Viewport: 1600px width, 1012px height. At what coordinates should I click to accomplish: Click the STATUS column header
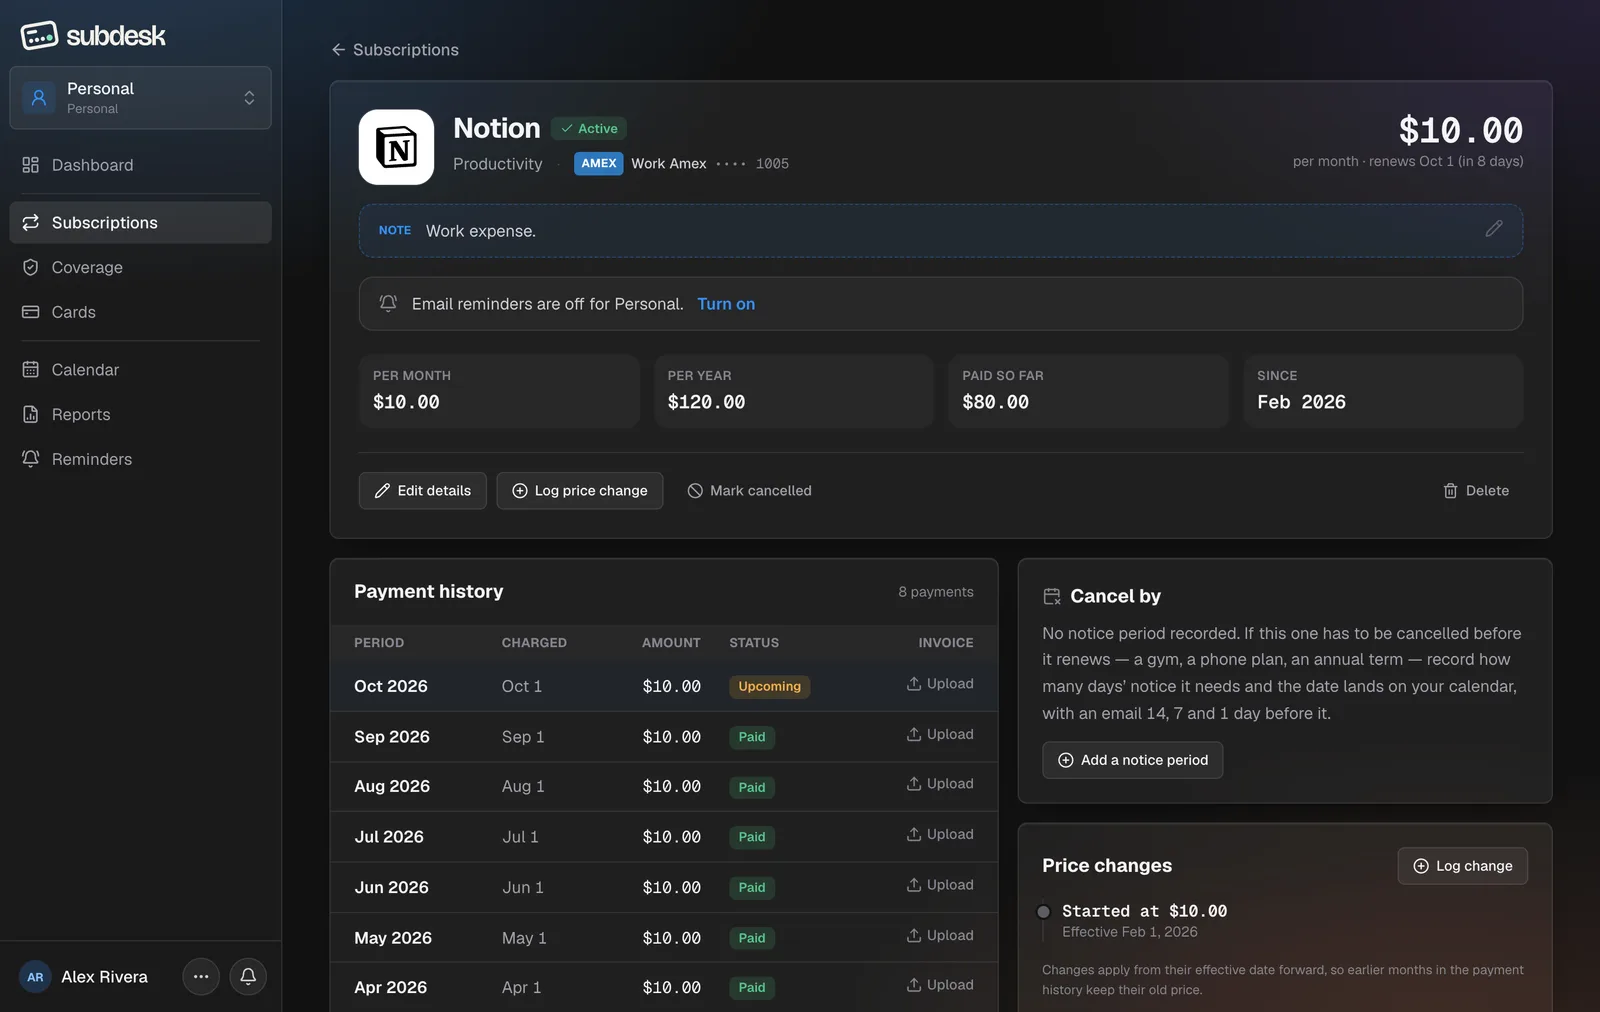tap(754, 643)
